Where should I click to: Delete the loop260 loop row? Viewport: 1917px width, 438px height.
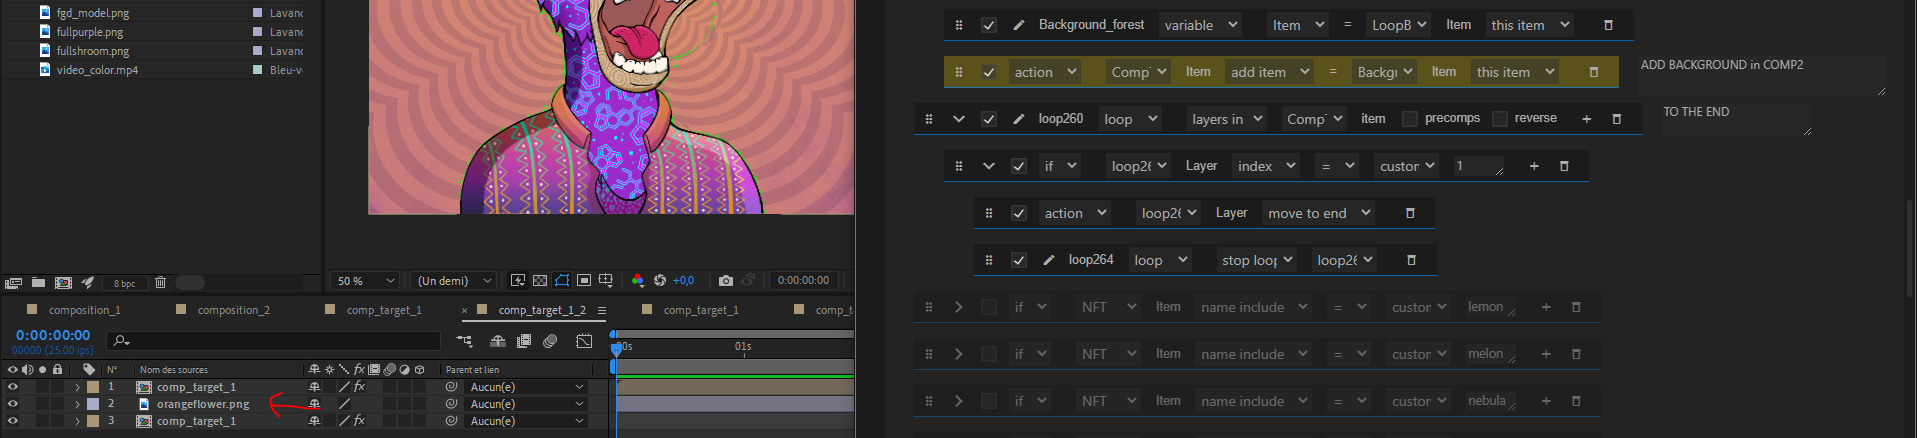[x=1616, y=119]
